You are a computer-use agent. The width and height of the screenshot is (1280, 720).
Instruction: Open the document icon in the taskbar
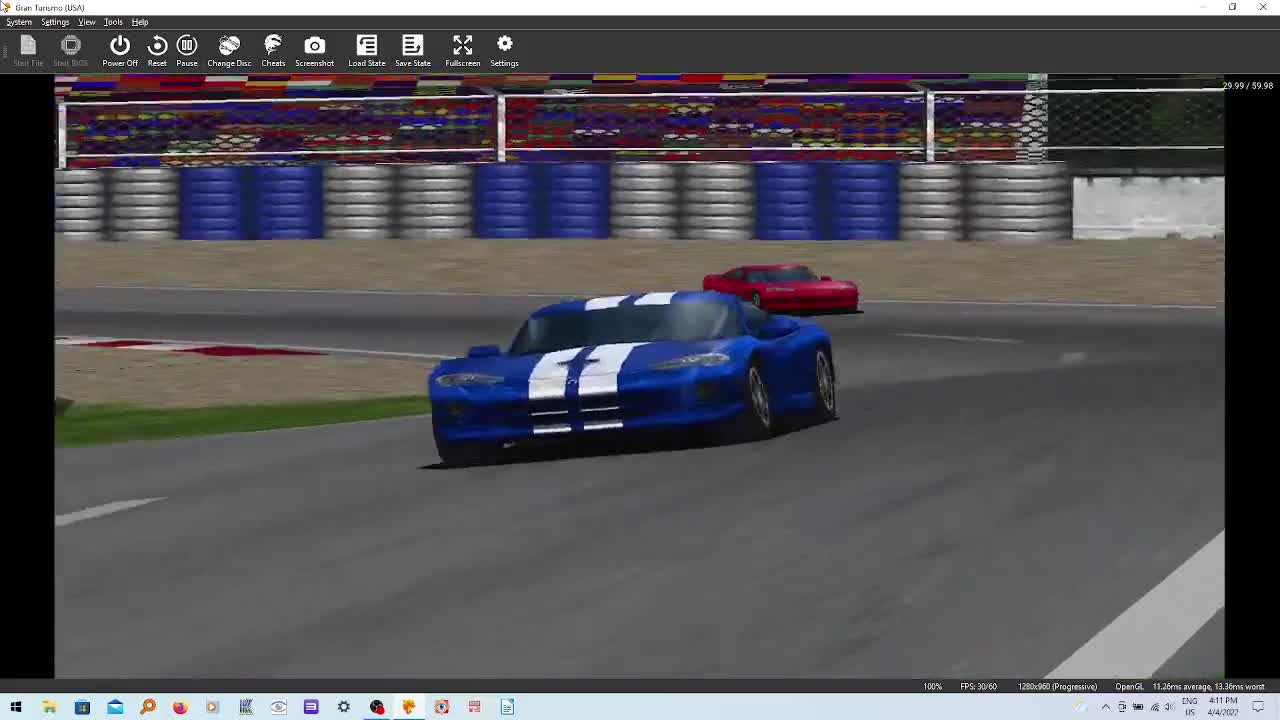point(507,707)
